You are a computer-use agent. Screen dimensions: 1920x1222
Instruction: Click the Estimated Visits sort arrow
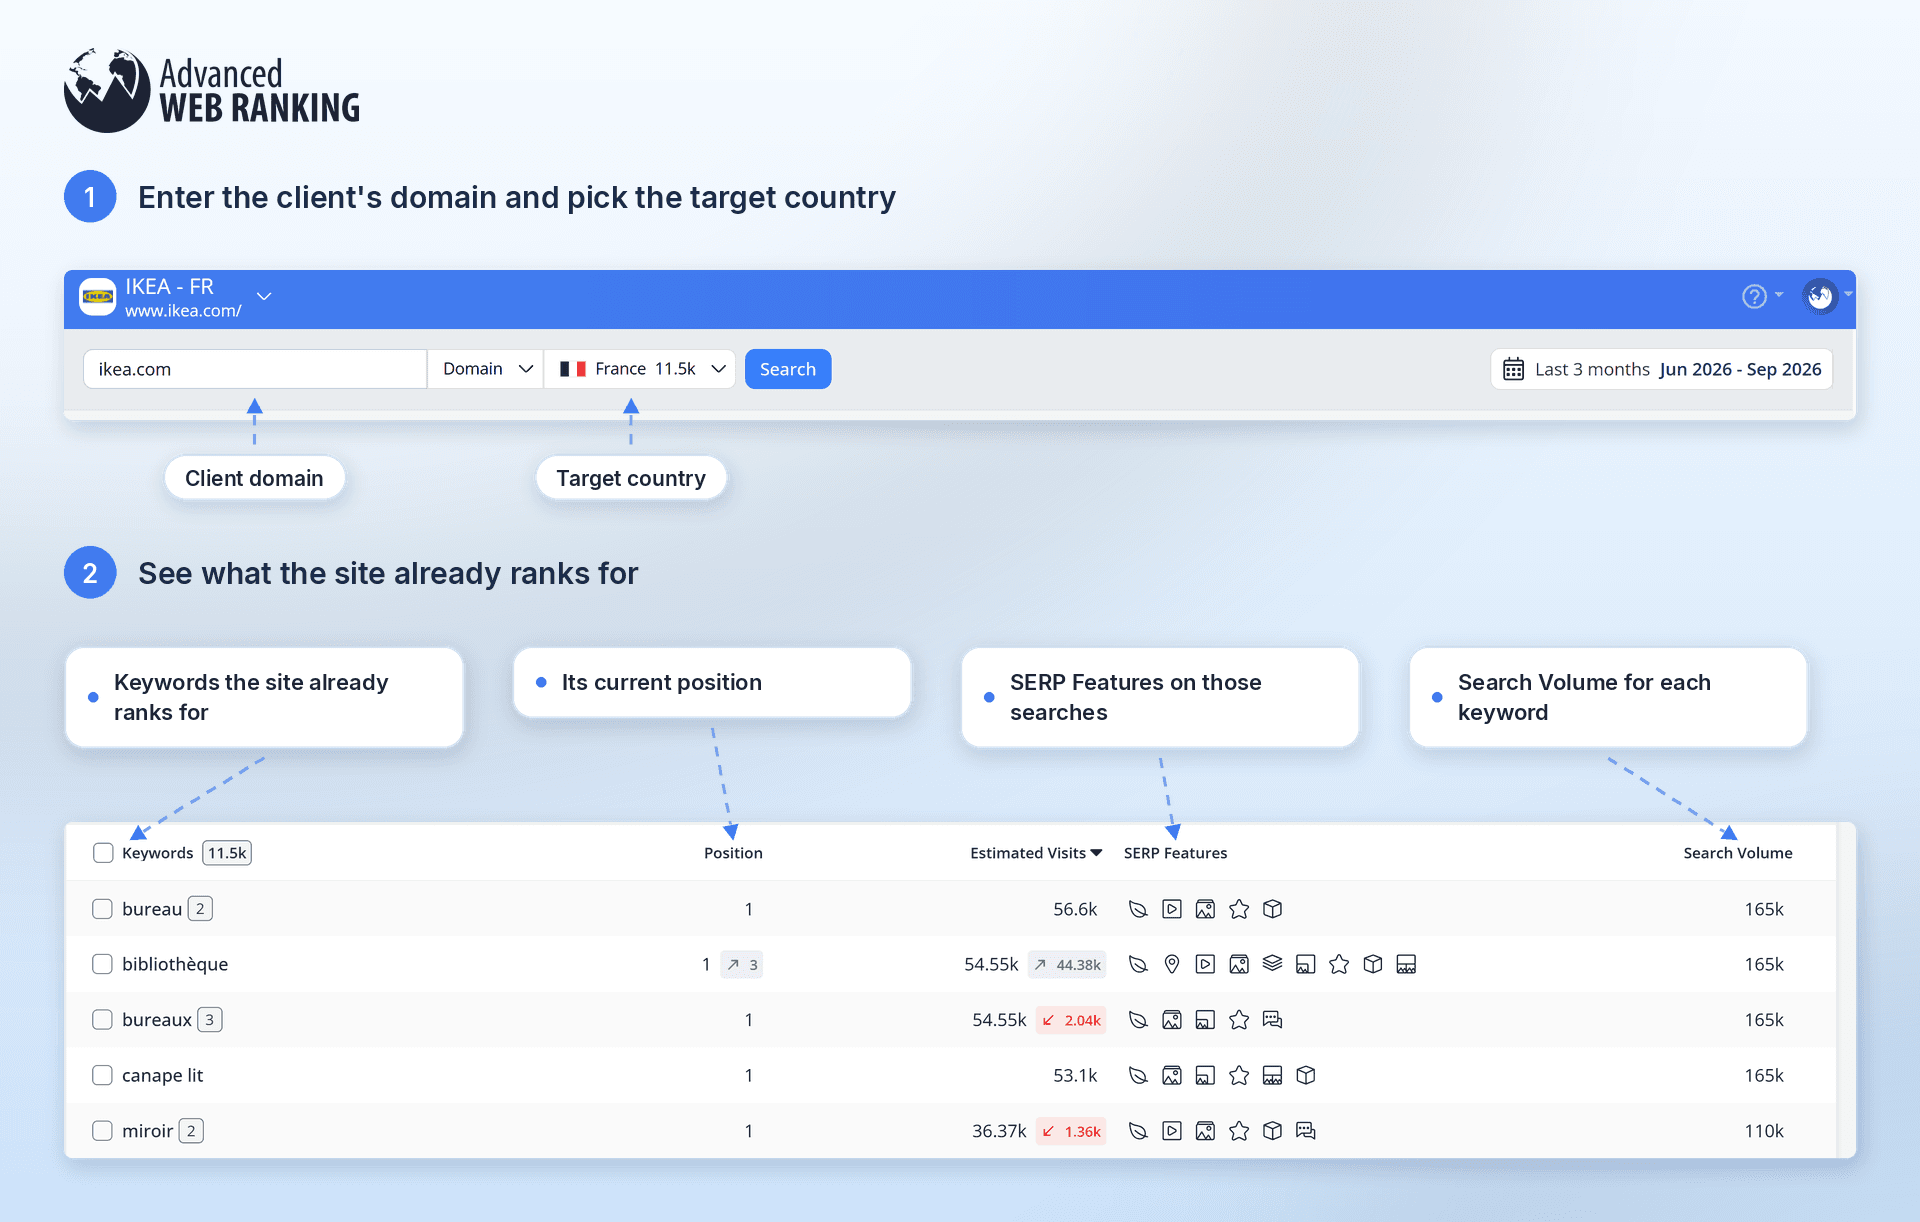pyautogui.click(x=1096, y=853)
